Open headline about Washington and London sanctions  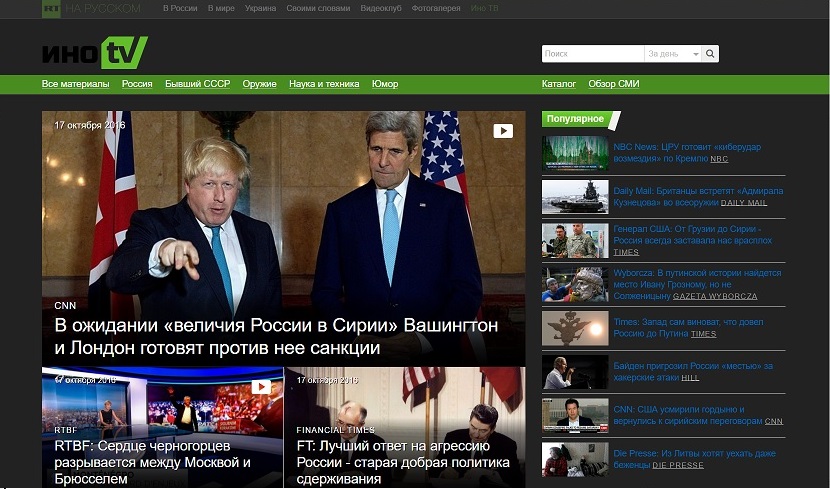[276, 336]
